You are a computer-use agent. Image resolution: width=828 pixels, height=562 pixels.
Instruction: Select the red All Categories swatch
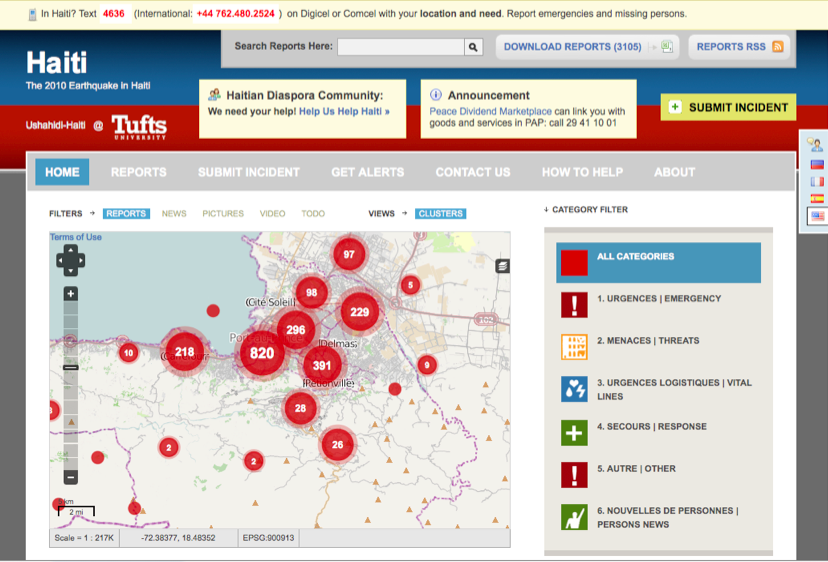(x=574, y=263)
